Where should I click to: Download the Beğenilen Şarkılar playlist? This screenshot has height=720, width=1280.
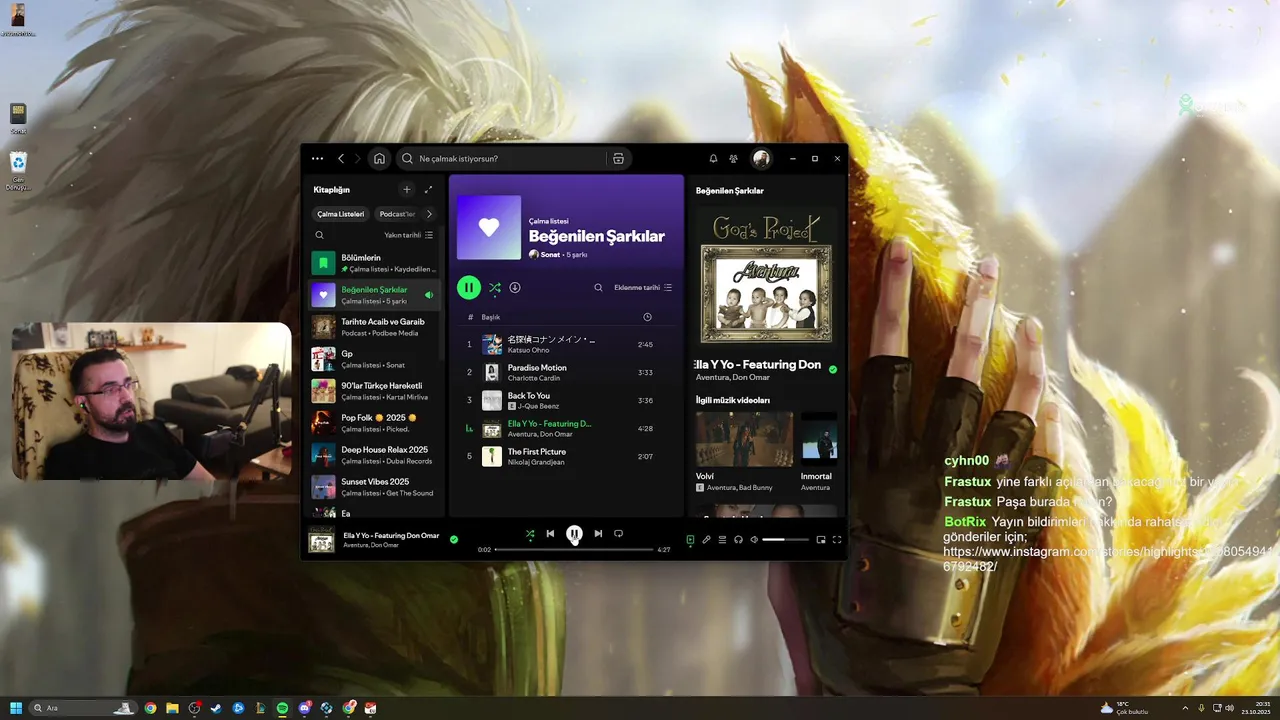(515, 288)
